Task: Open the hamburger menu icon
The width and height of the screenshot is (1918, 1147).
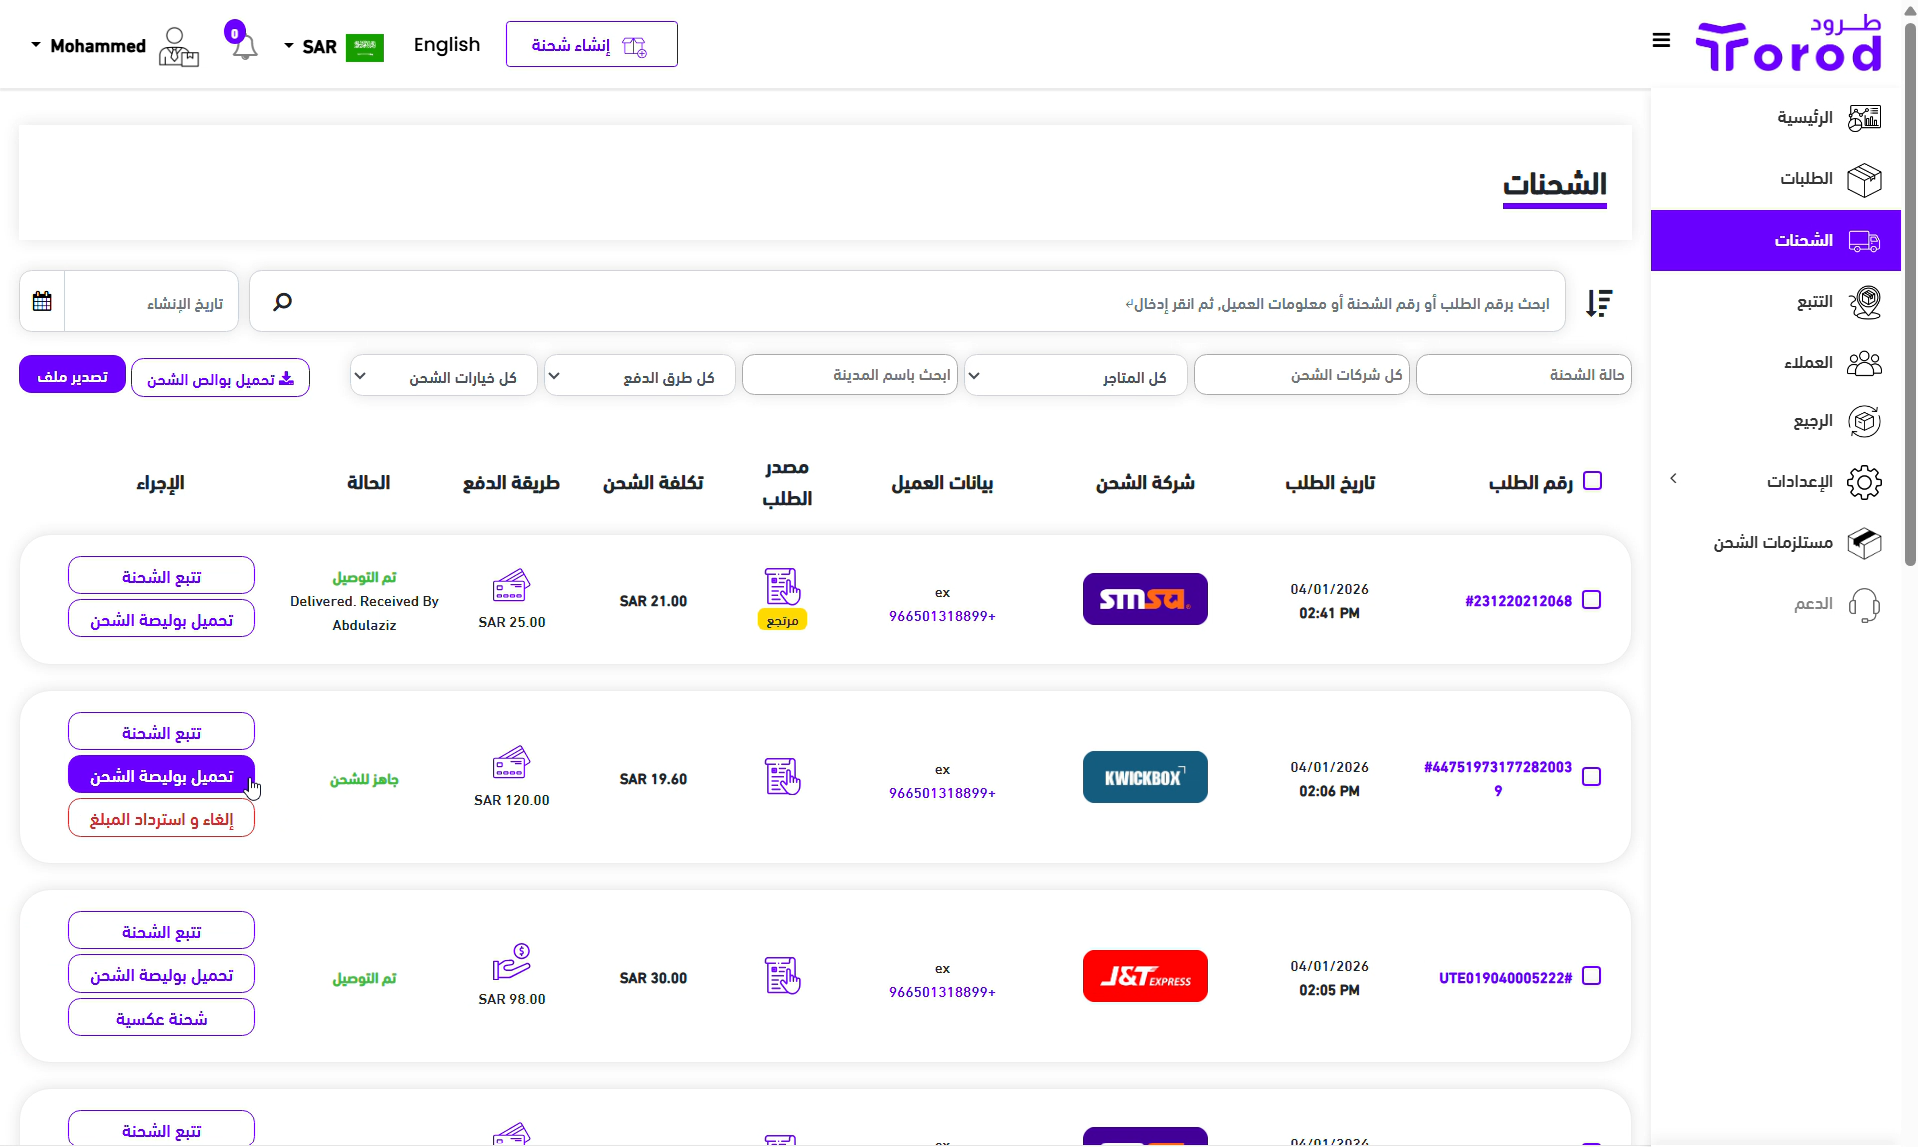Action: [1661, 41]
